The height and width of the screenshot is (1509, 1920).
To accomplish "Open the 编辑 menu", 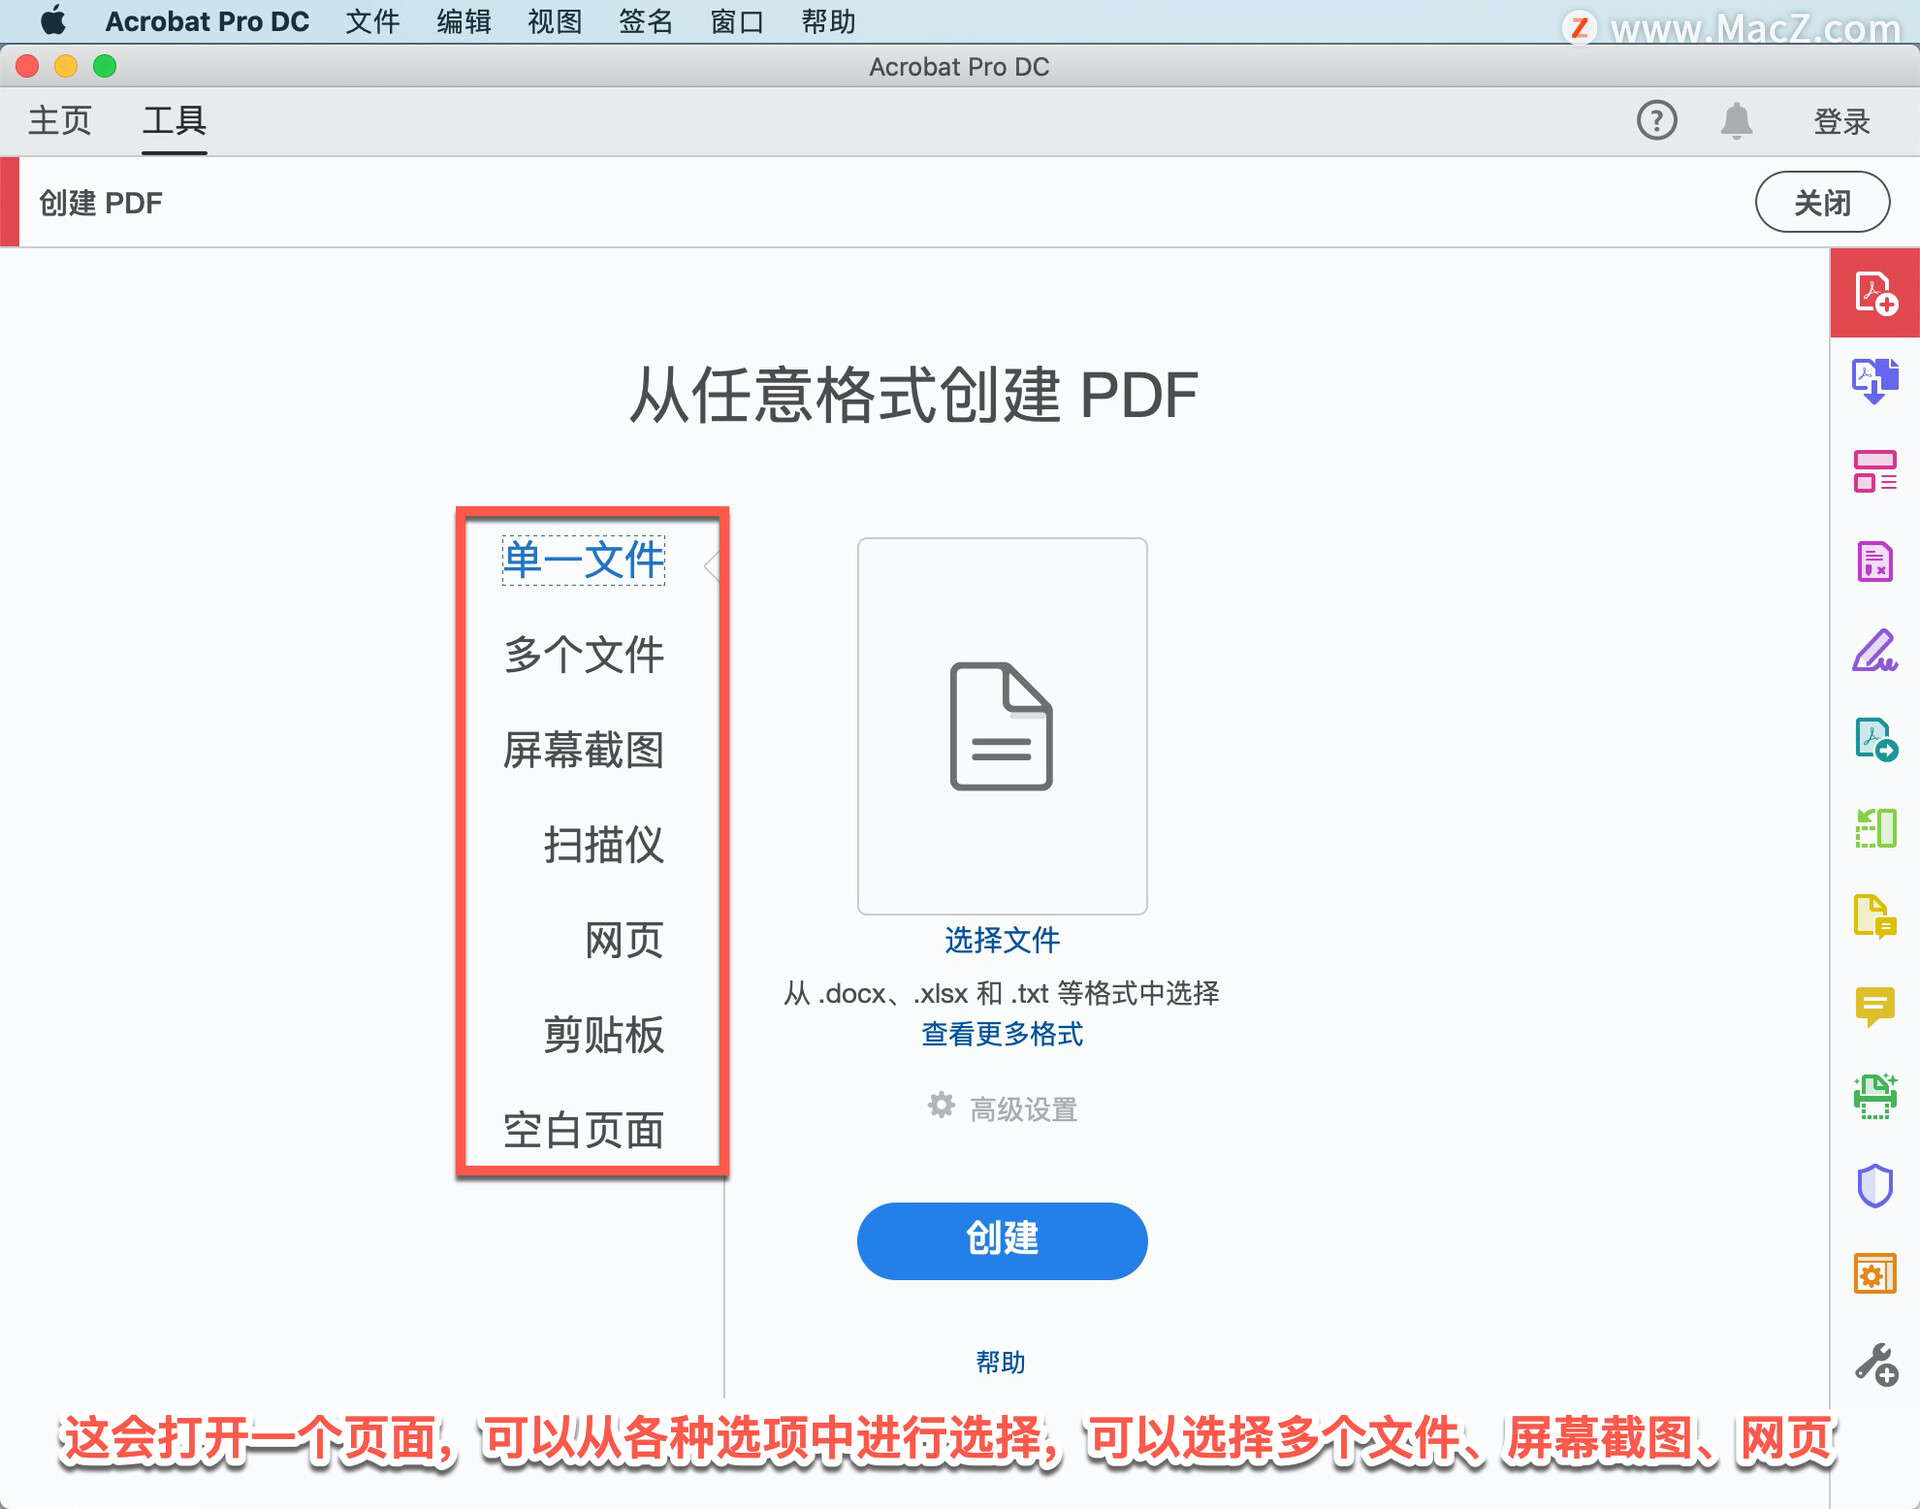I will point(463,21).
